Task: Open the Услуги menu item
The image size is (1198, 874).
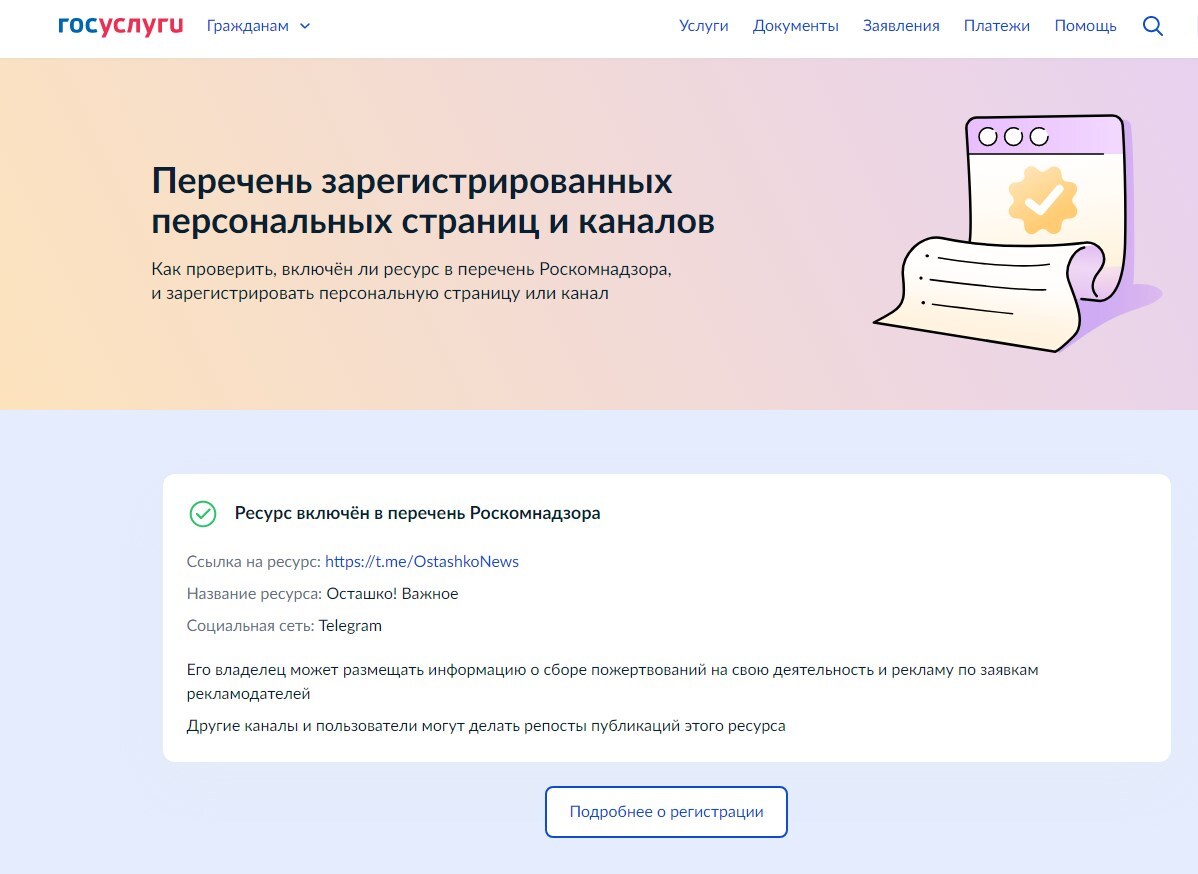Action: point(704,26)
